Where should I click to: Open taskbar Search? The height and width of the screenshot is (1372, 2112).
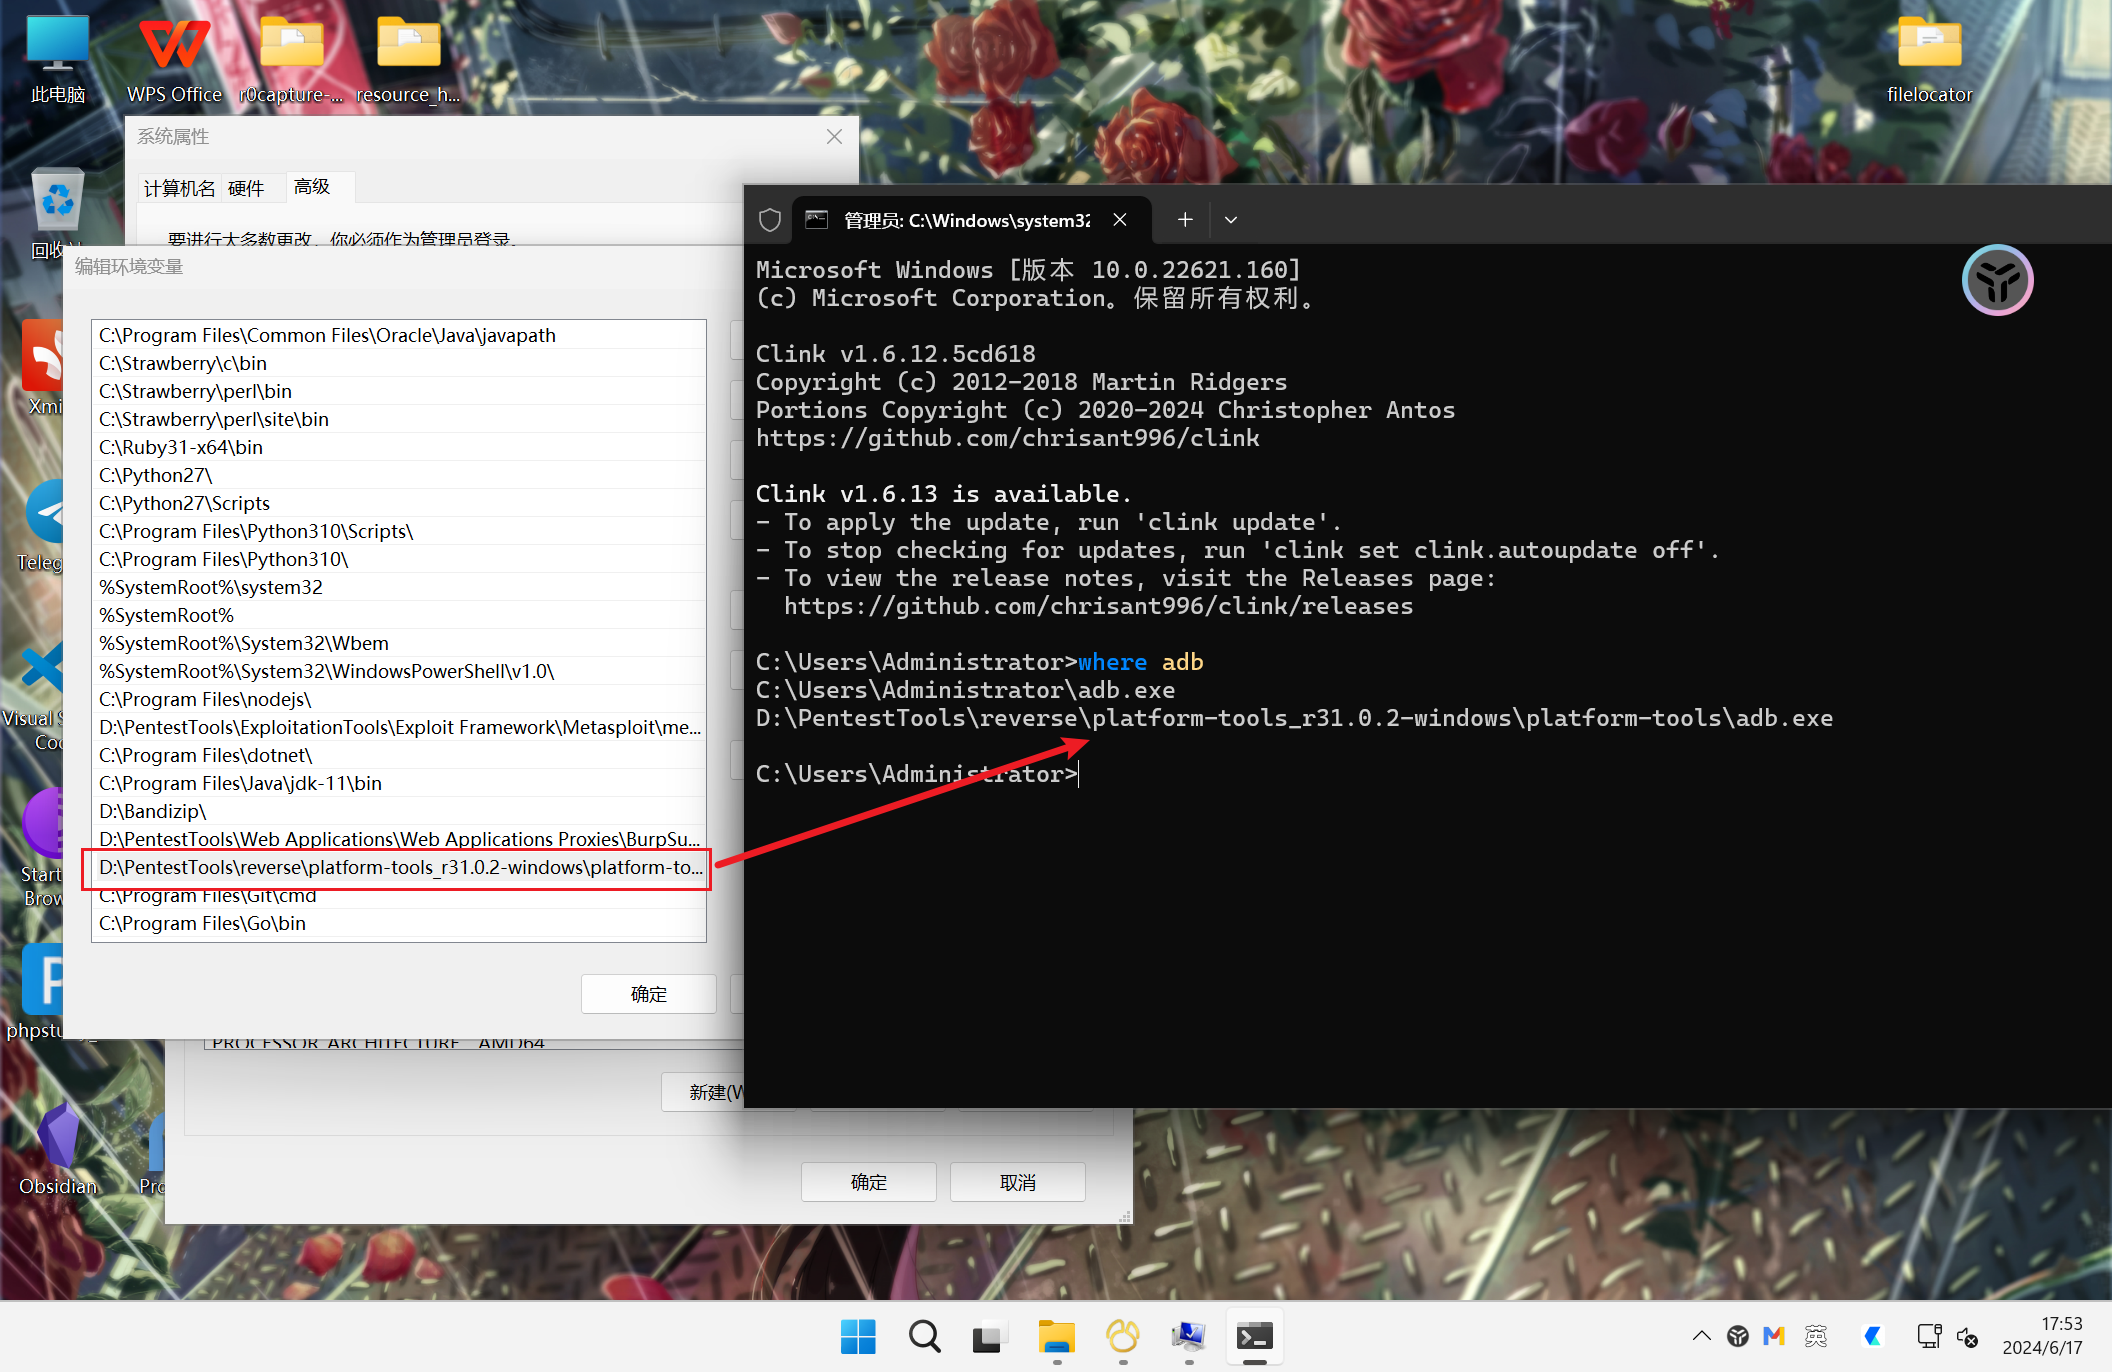tap(924, 1337)
